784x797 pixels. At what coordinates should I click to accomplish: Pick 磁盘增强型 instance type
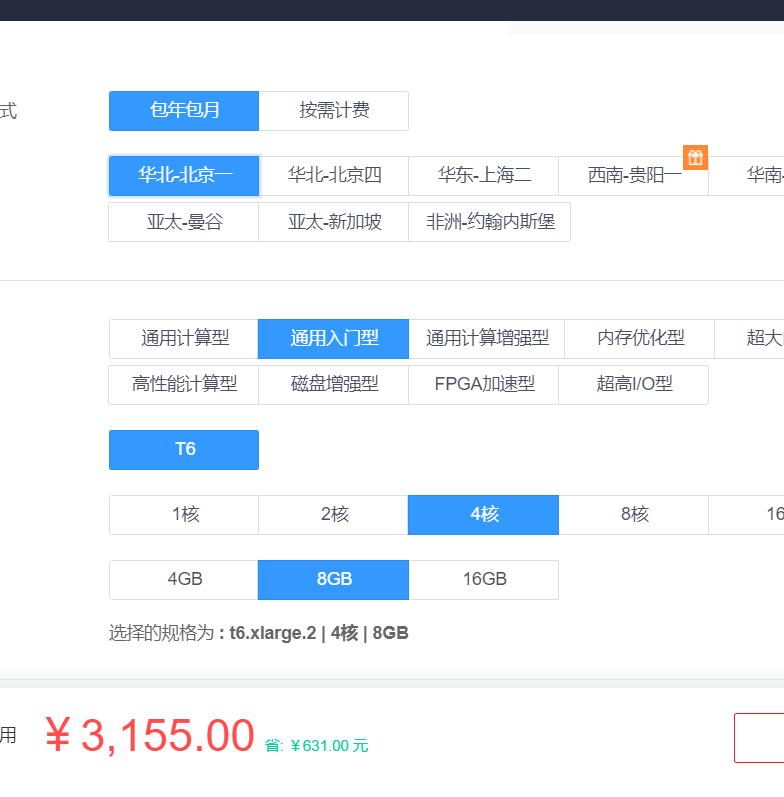tap(334, 385)
